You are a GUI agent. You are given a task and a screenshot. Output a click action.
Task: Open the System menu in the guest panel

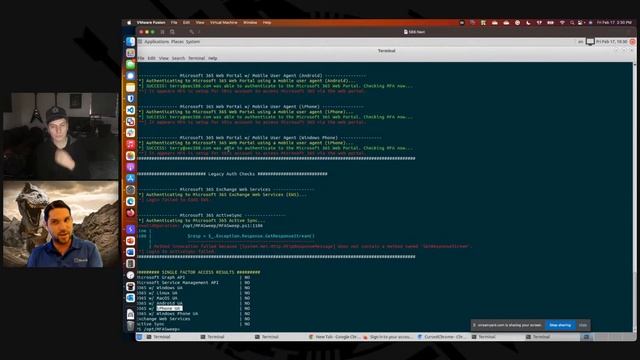click(x=193, y=42)
